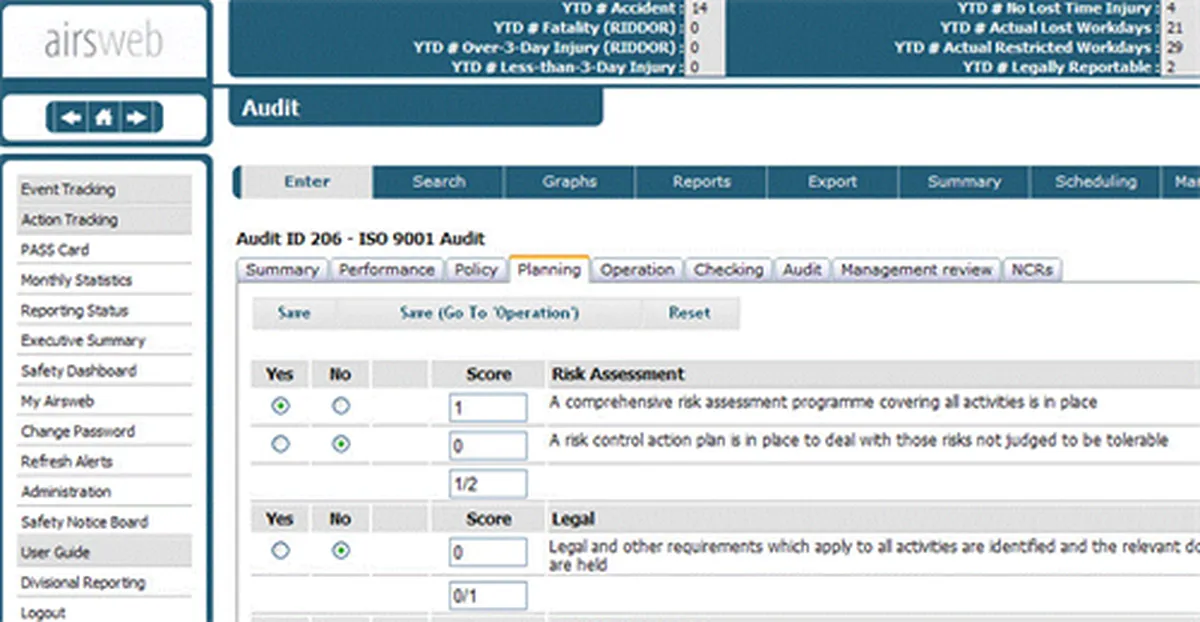Select No for Legal and other requirements
Viewport: 1200px width, 622px height.
[x=341, y=551]
